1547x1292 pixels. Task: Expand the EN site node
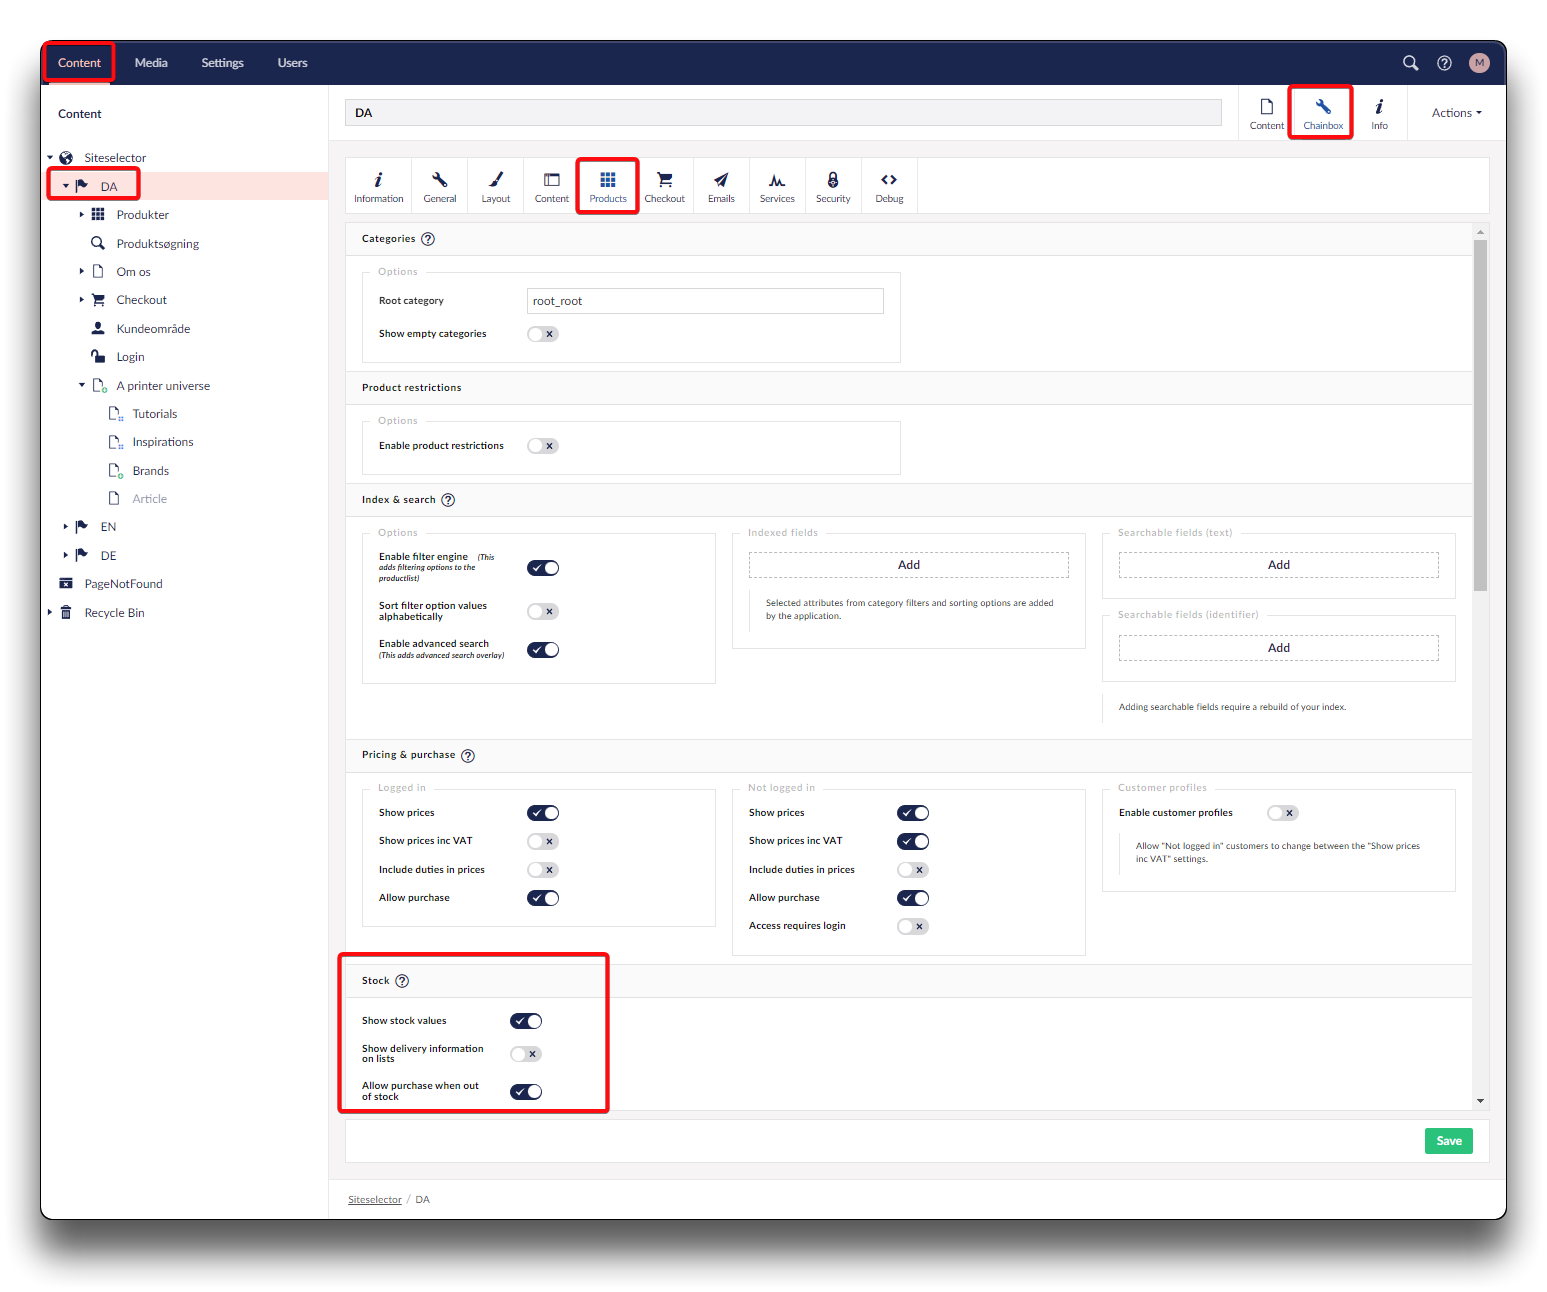pos(66,527)
